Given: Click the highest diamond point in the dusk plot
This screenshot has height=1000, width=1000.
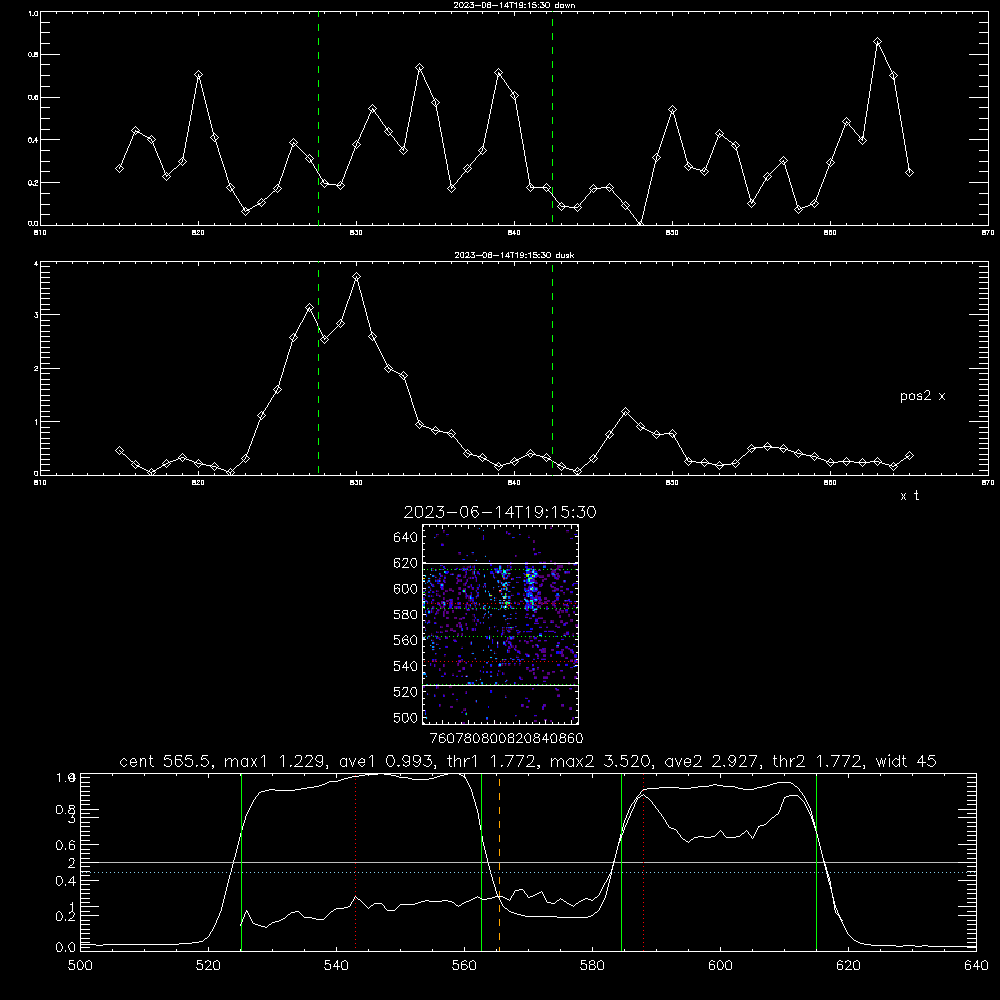Looking at the screenshot, I should pos(357,277).
